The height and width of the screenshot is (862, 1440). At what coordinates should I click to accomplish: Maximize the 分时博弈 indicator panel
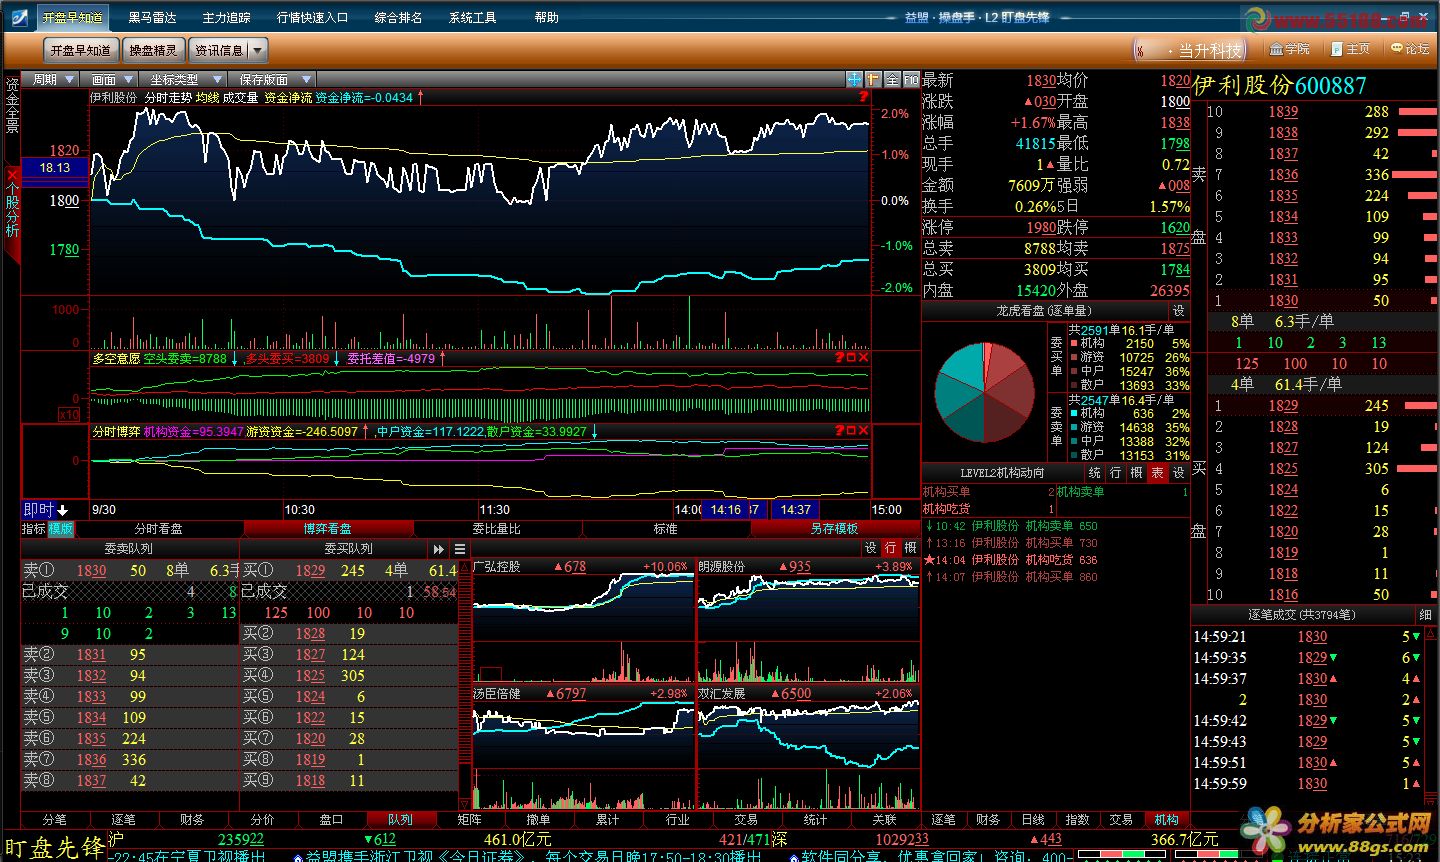click(x=851, y=430)
